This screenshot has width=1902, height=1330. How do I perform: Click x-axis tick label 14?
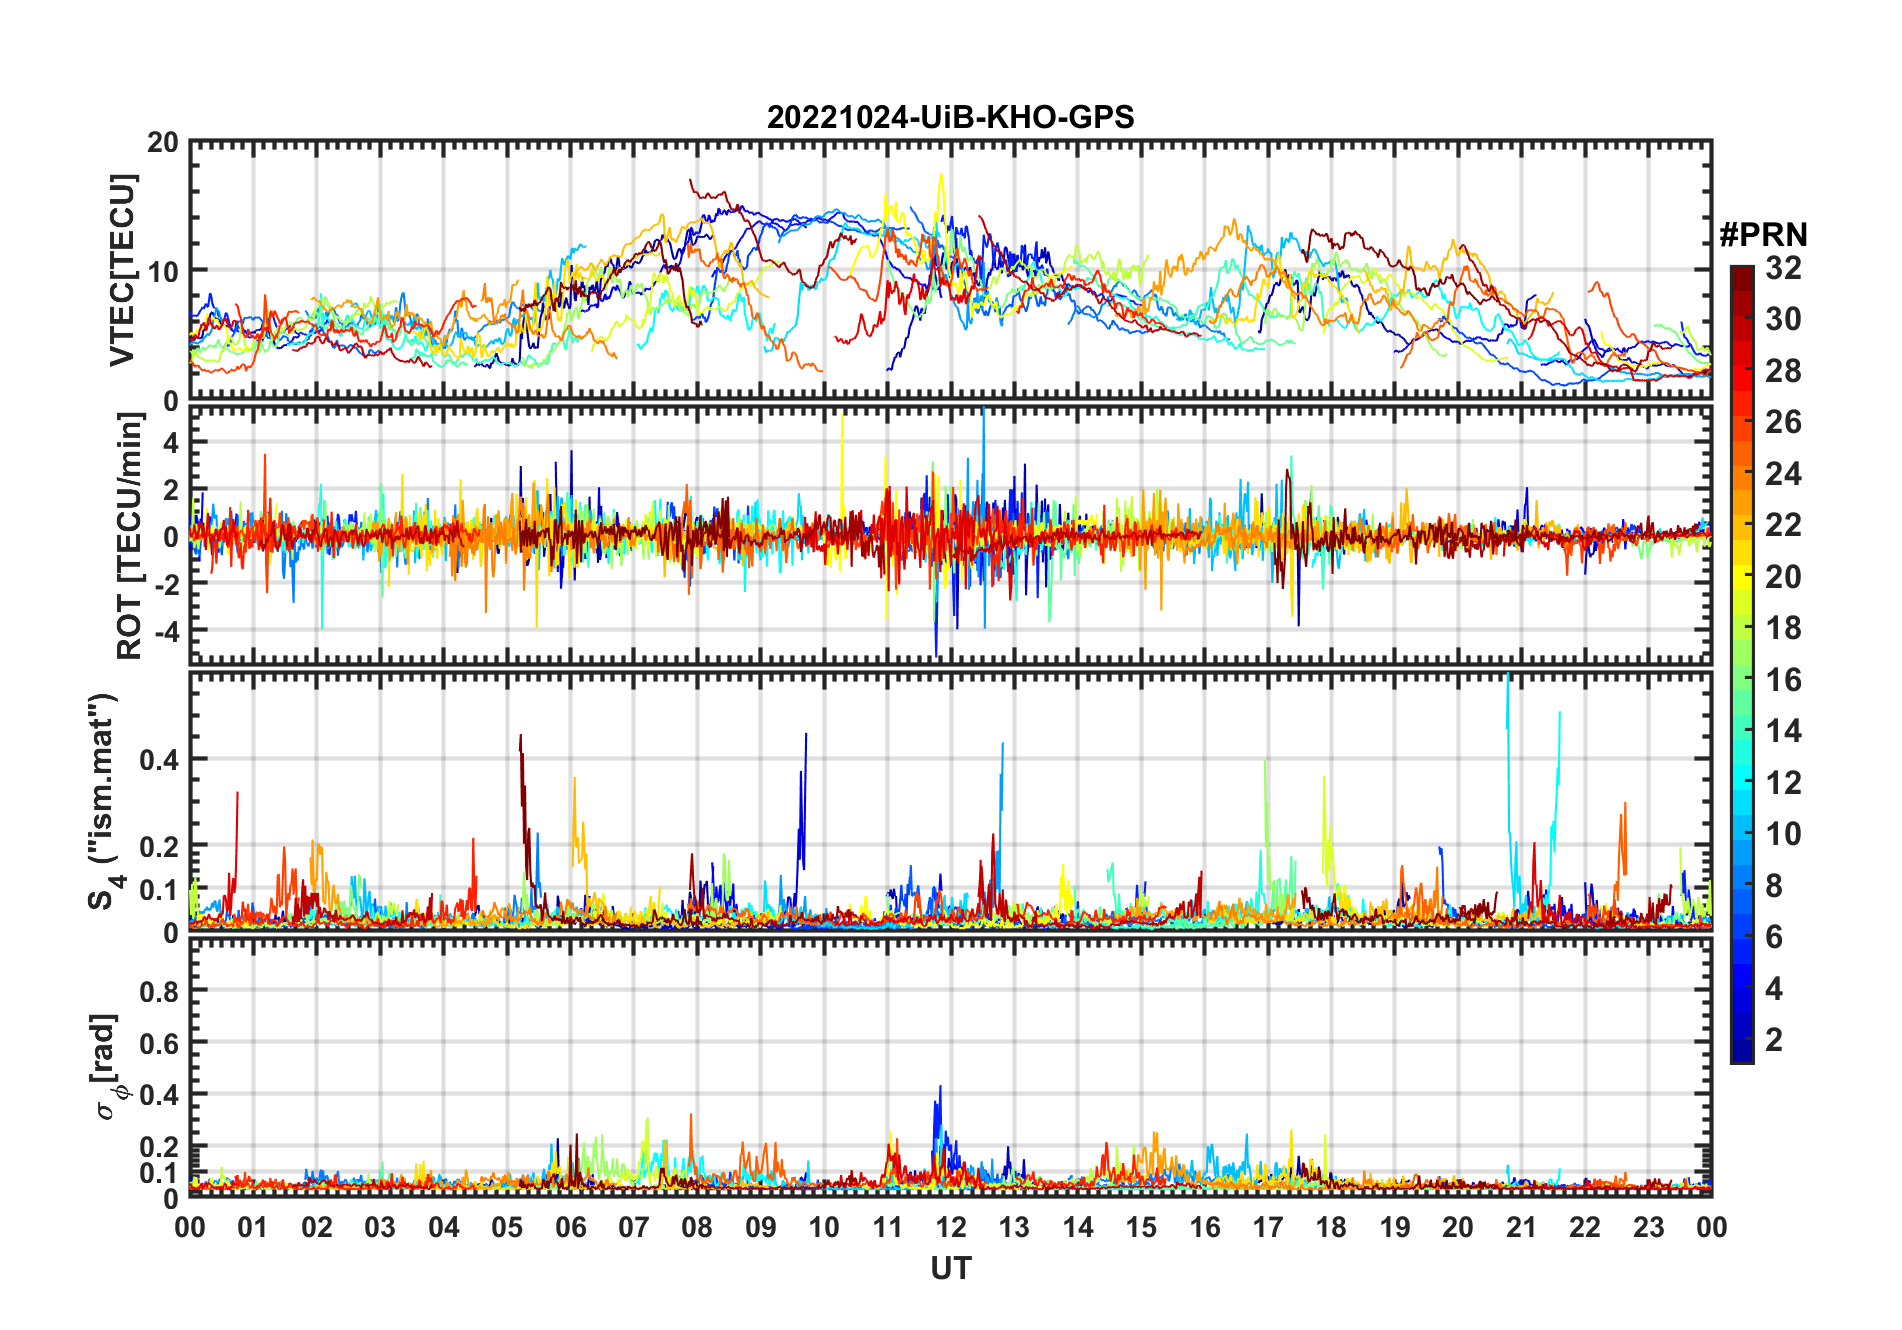[x=1078, y=1227]
